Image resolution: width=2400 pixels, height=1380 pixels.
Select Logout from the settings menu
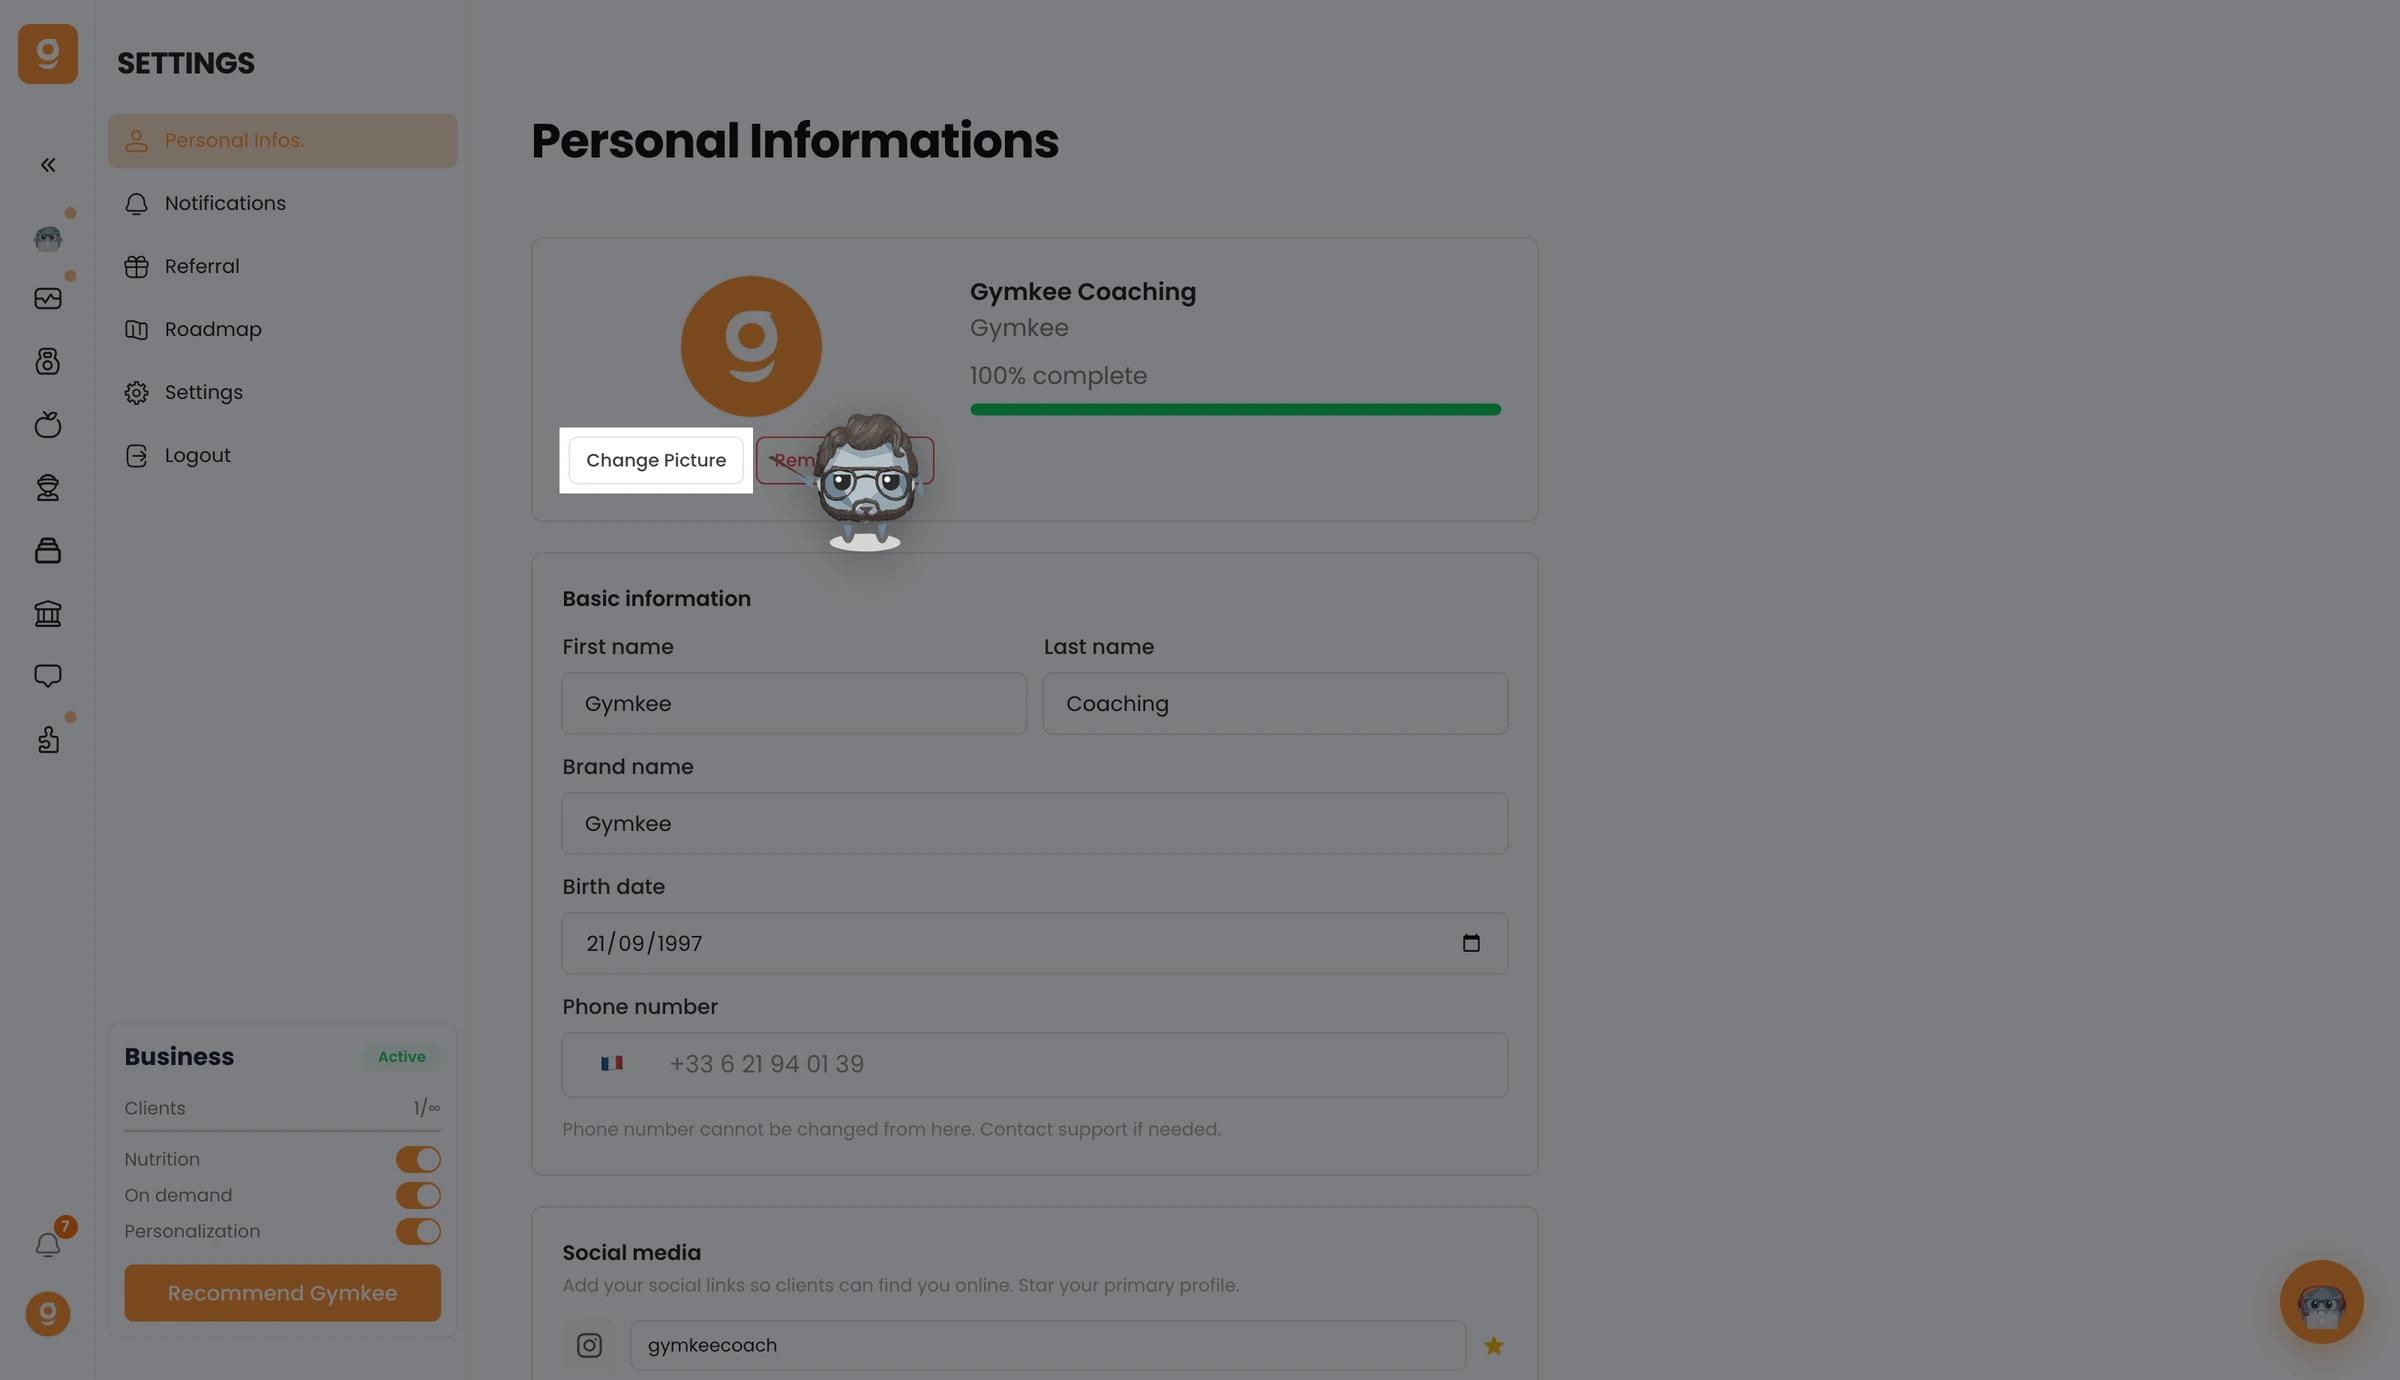point(283,456)
